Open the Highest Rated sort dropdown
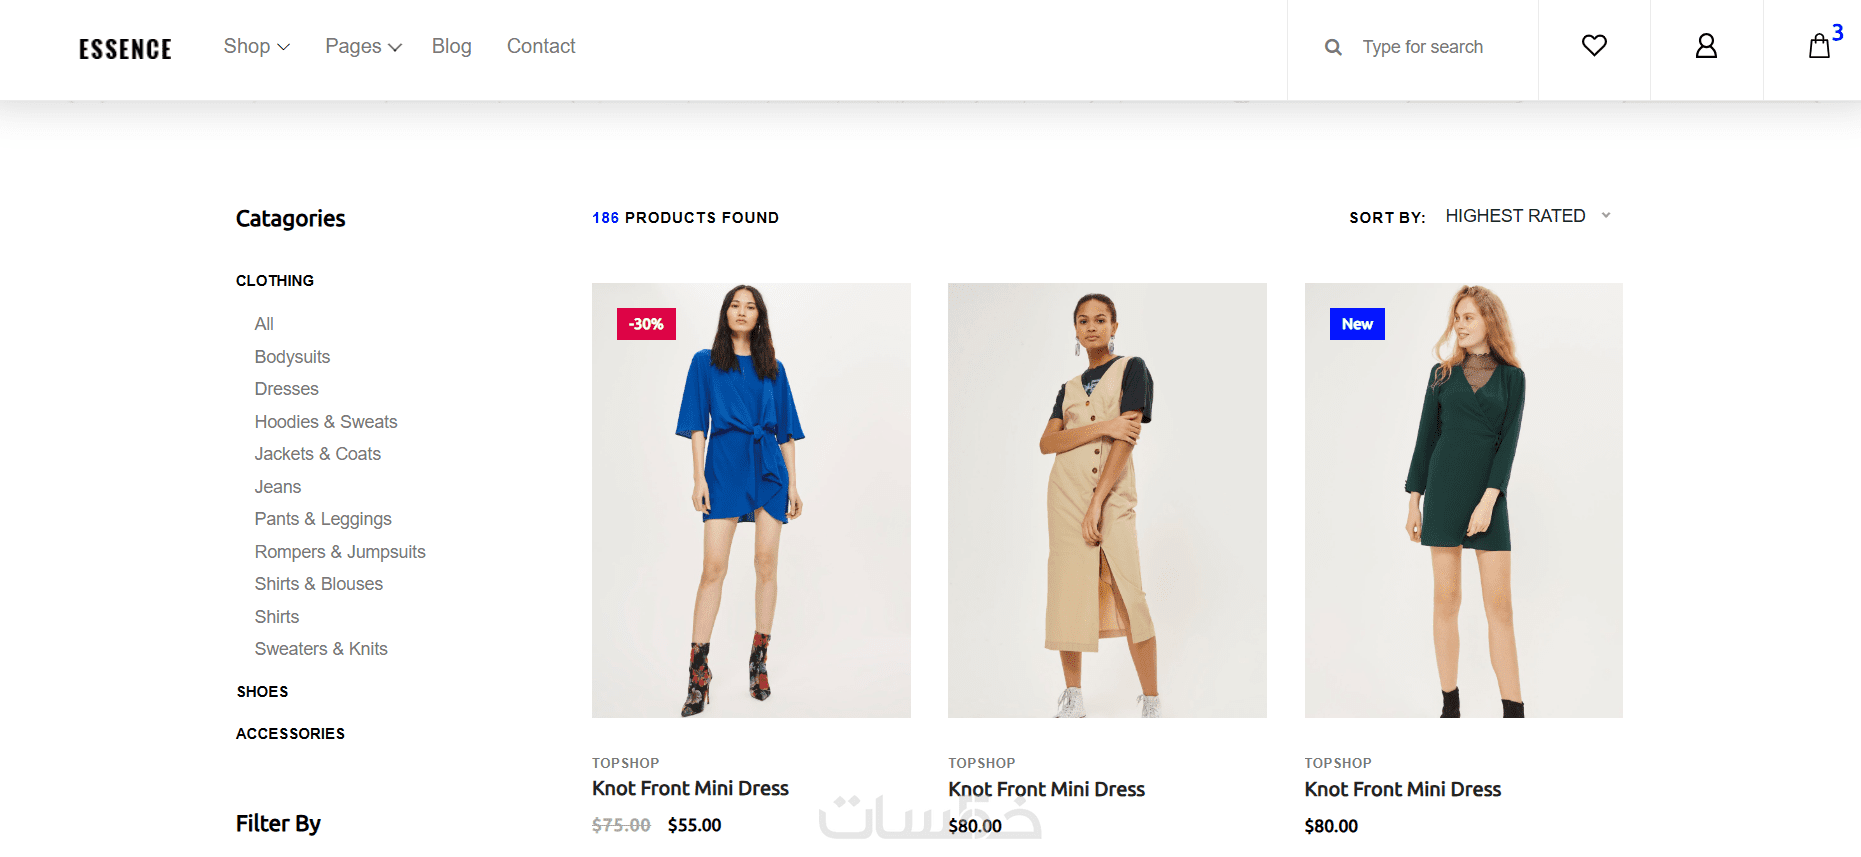Screen dimensions: 1861x857 tap(1527, 216)
